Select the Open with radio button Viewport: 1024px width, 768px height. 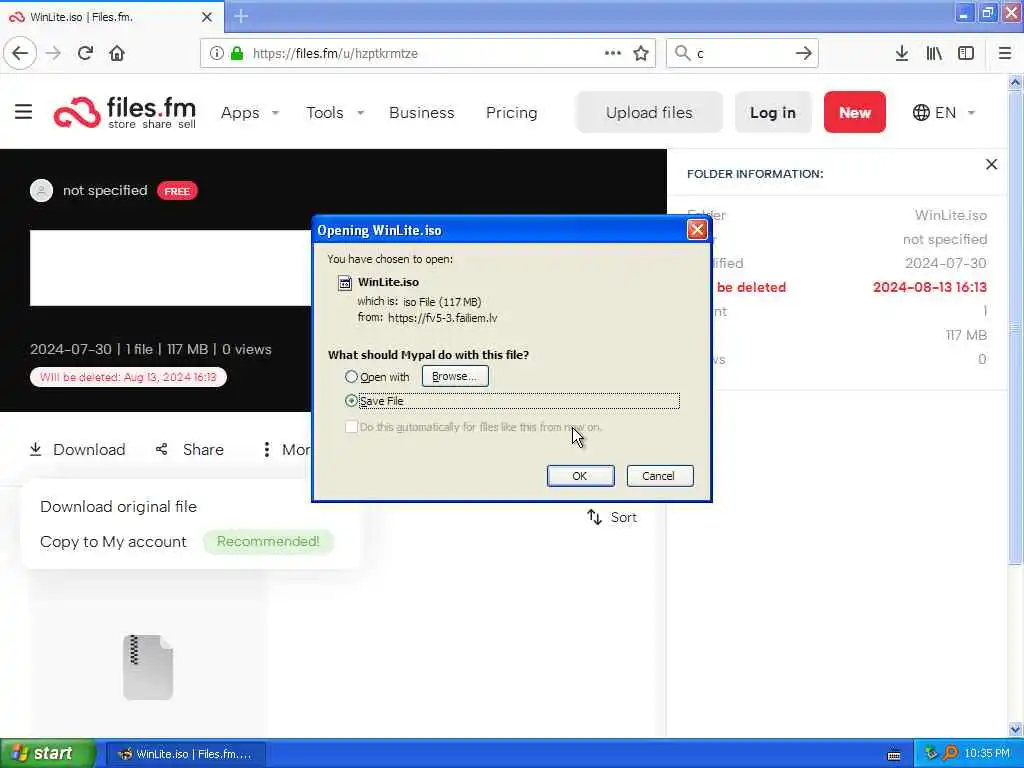coord(351,377)
